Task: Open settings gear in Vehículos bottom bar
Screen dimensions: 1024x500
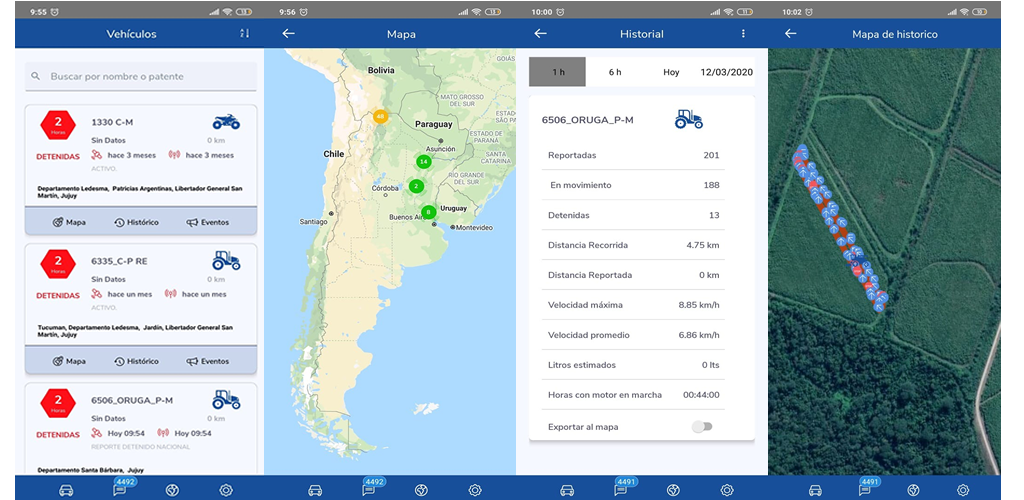Action: click(x=226, y=490)
